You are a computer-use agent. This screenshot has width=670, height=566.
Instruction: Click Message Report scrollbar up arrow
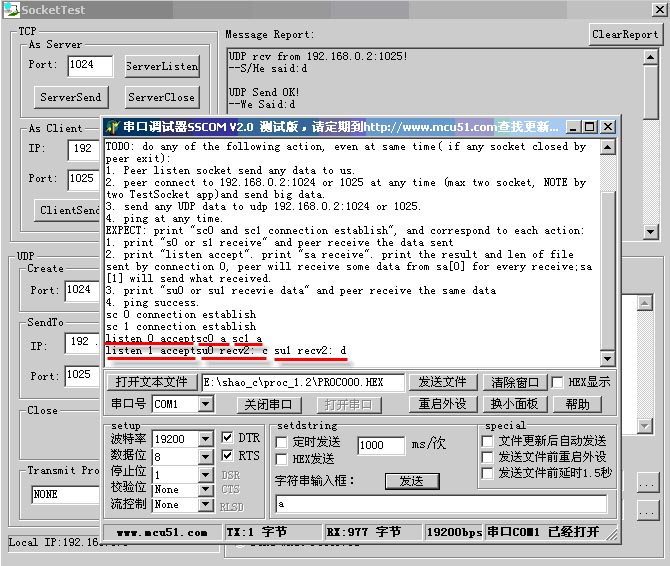(650, 56)
